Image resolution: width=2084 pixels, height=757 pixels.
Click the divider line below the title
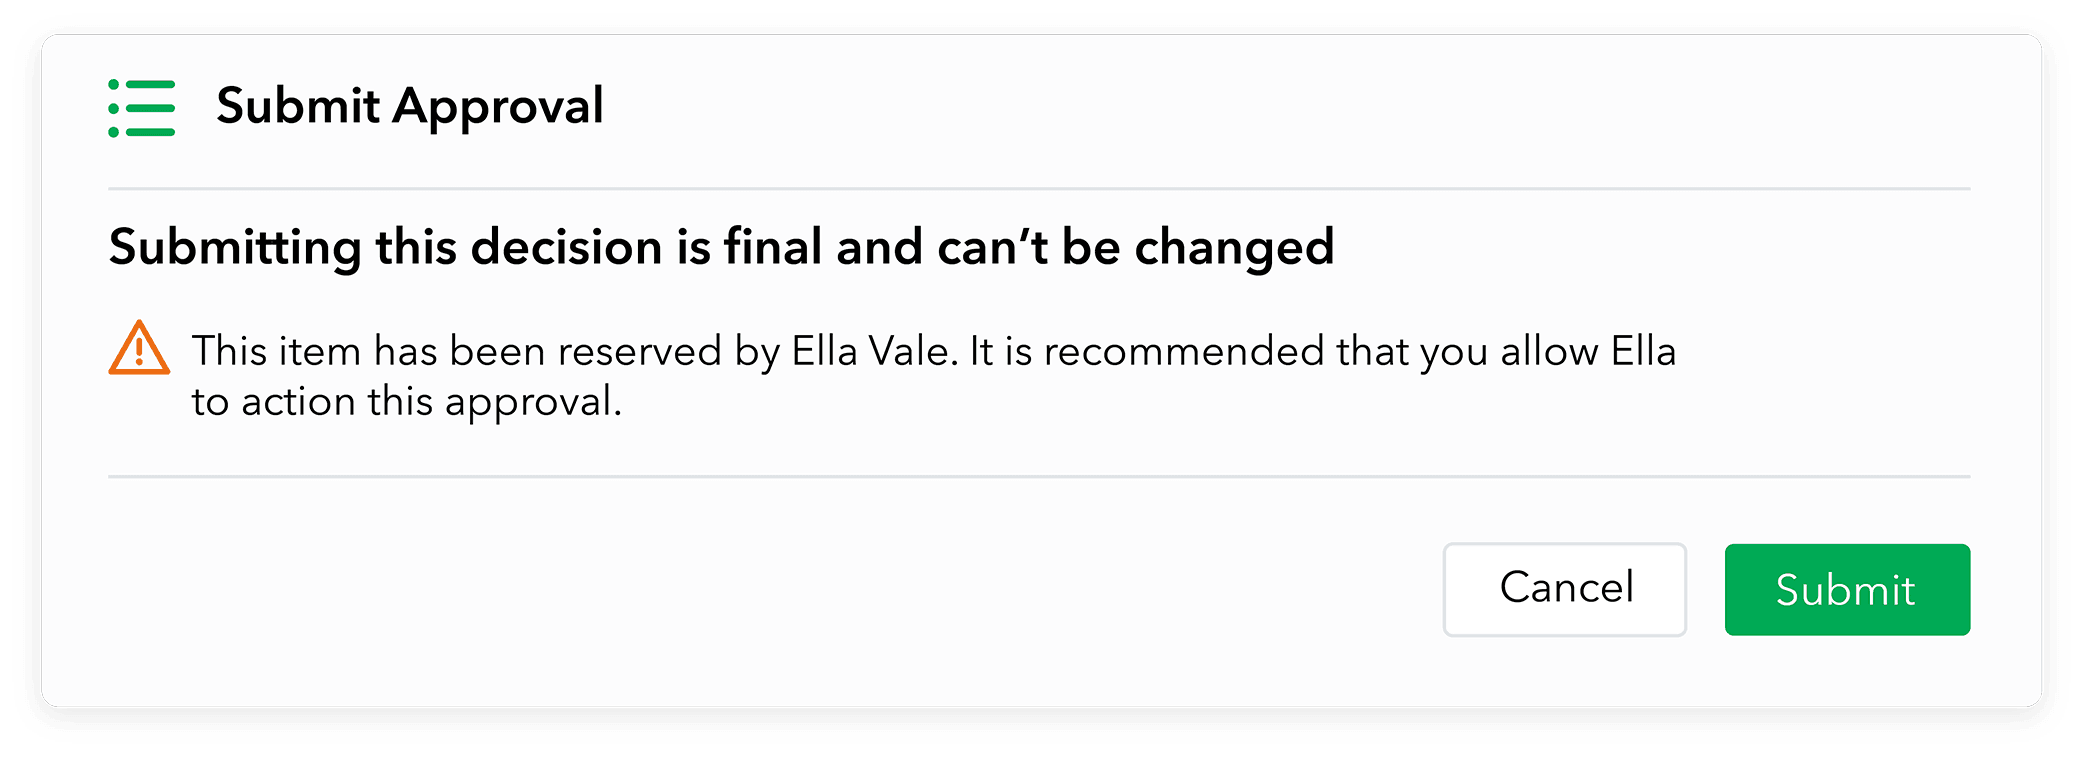(x=1038, y=188)
